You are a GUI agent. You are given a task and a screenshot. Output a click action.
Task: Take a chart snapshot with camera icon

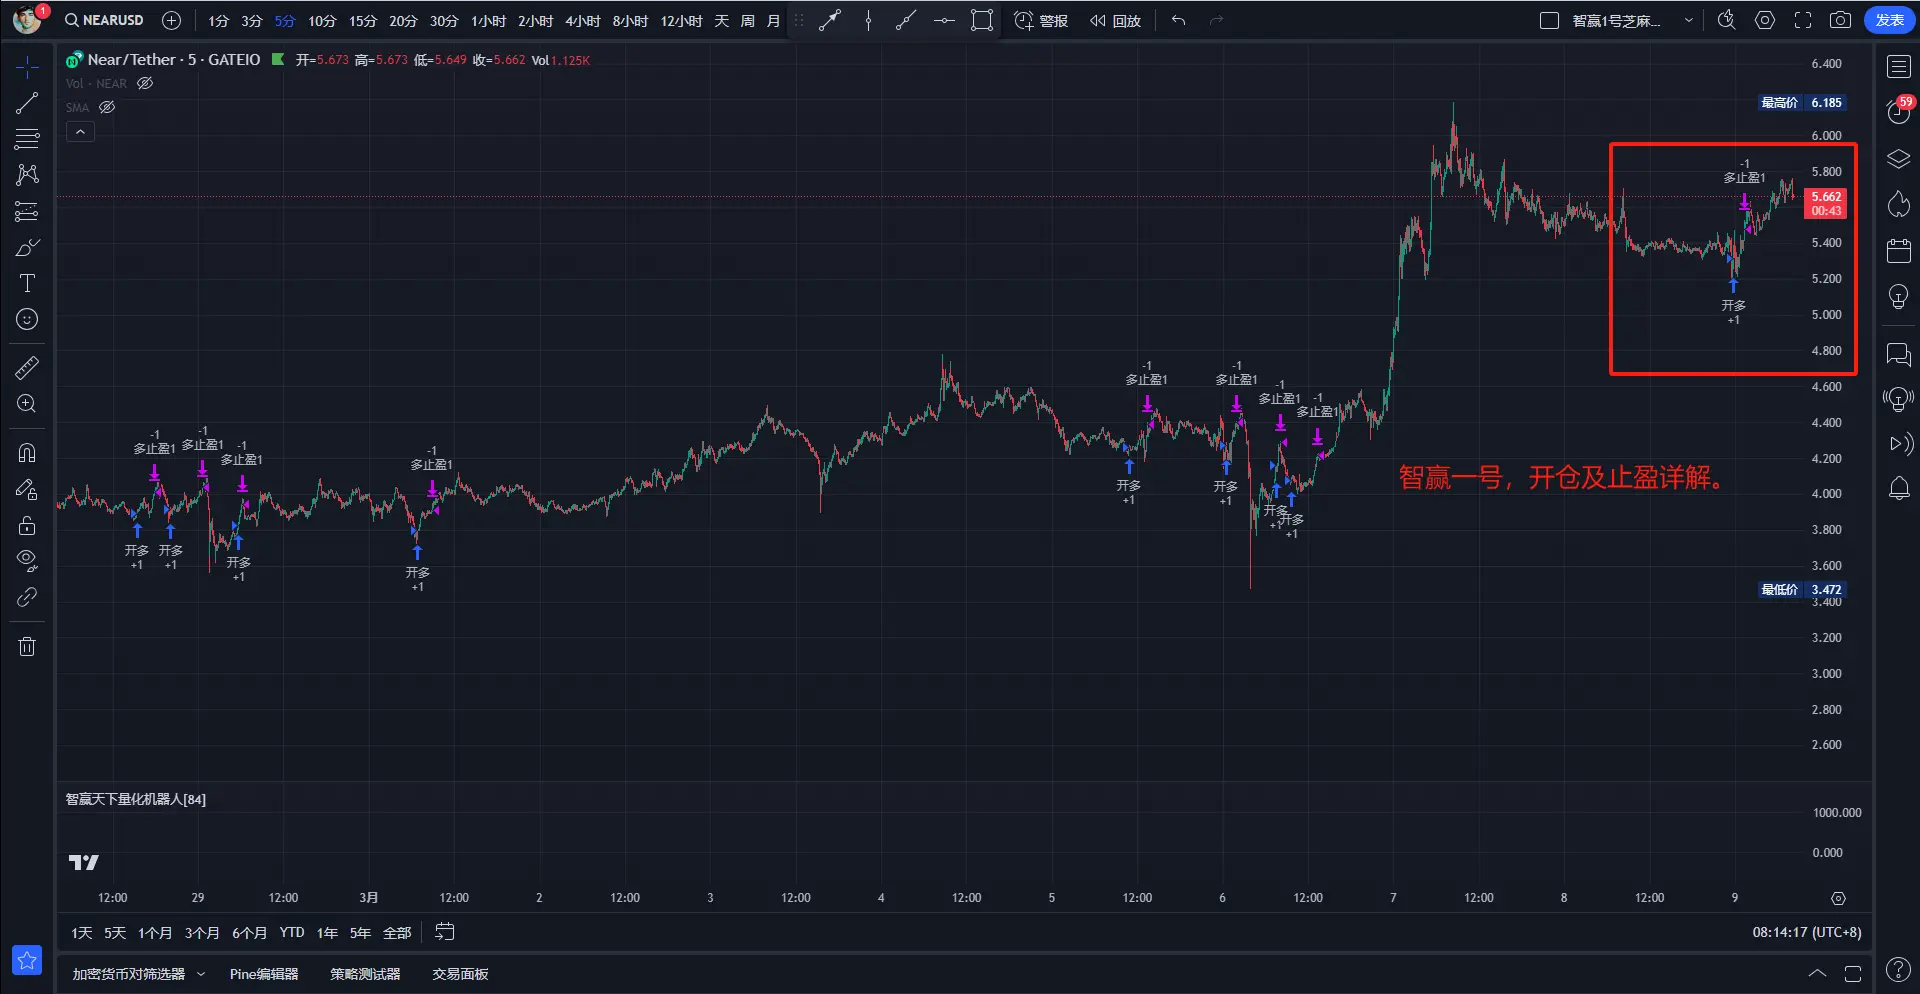click(1840, 20)
